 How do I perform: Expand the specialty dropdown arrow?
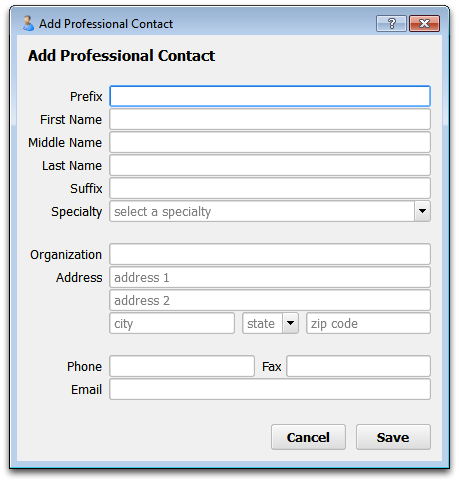422,211
